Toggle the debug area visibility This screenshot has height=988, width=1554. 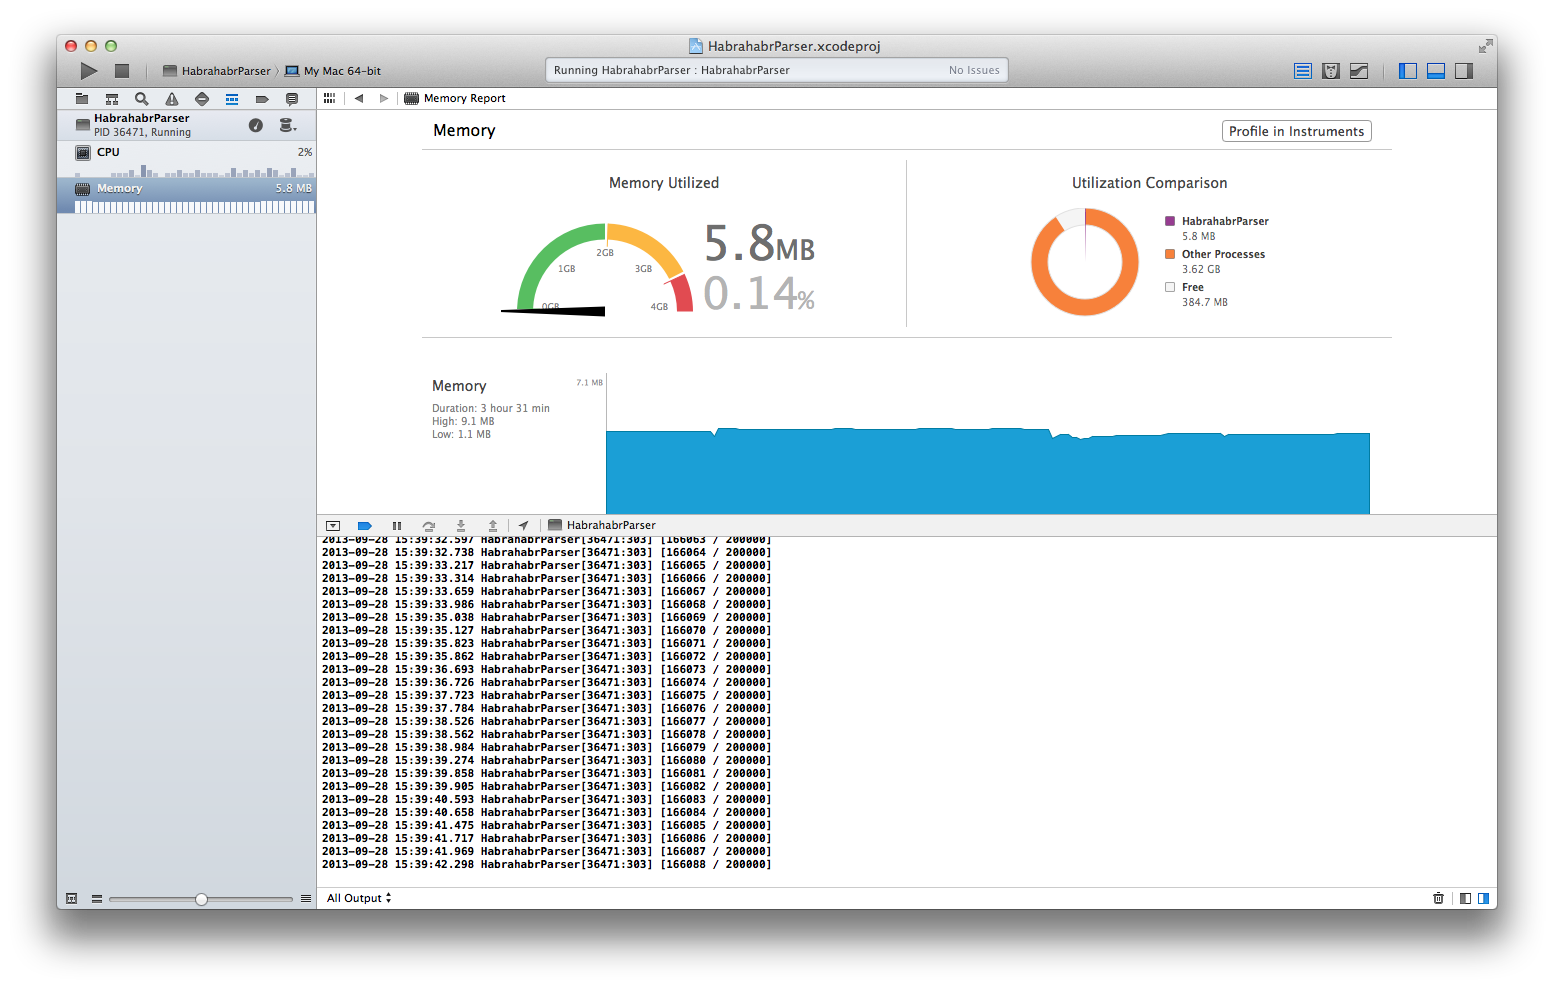(x=1436, y=71)
